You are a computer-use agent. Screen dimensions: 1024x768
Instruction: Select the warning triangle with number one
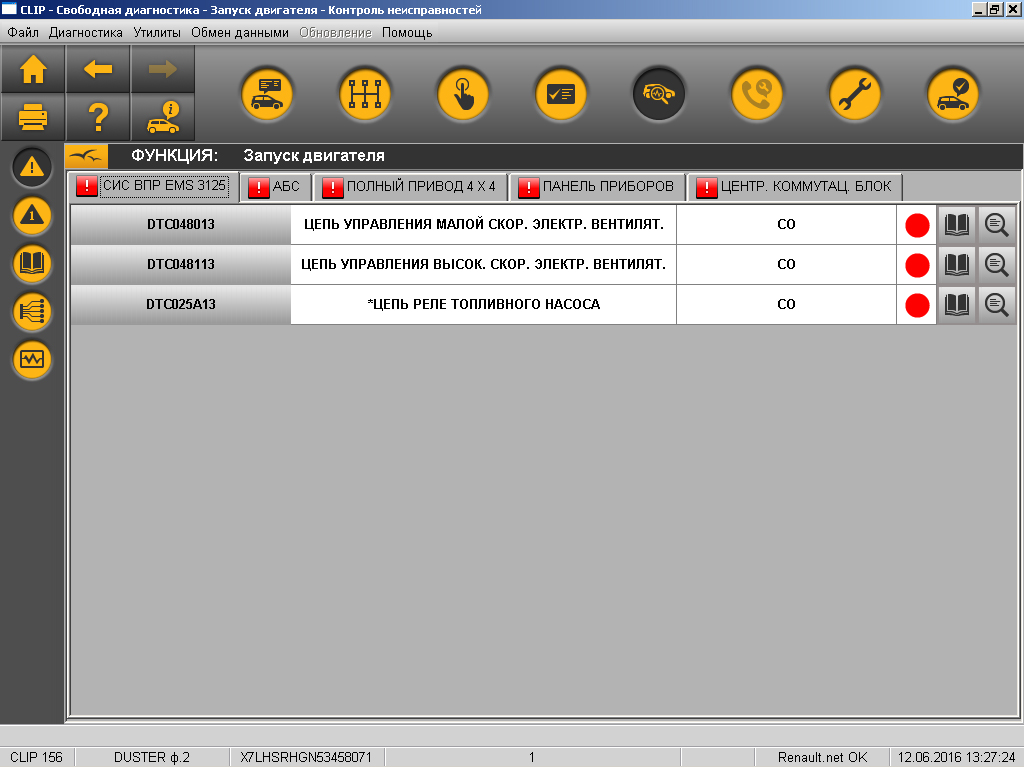pyautogui.click(x=32, y=215)
